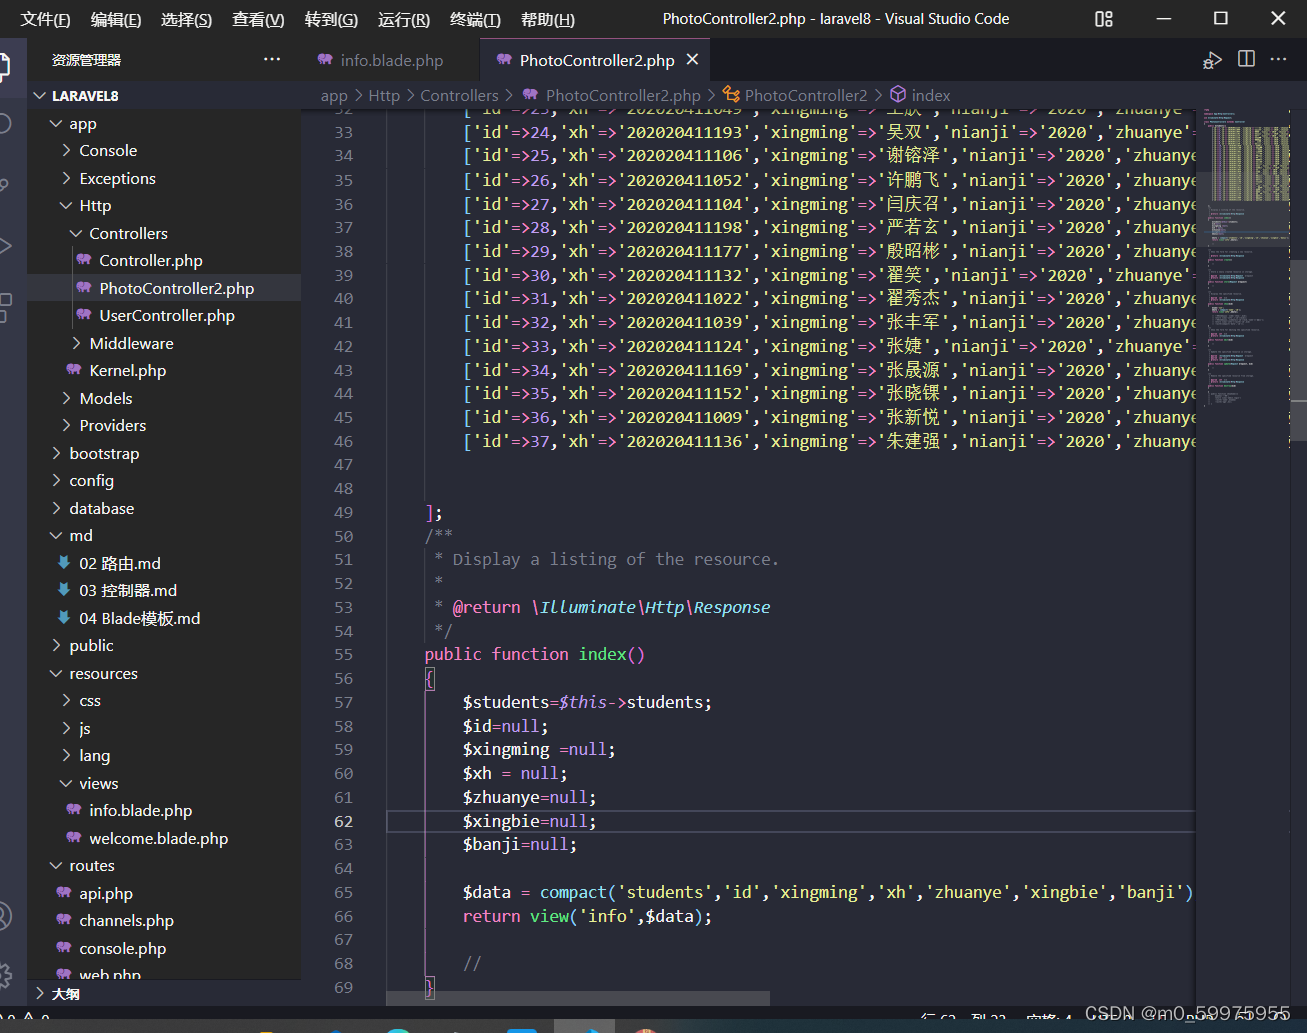The image size is (1307, 1033).
Task: Switch to the info.blade.php tab
Action: pos(391,60)
